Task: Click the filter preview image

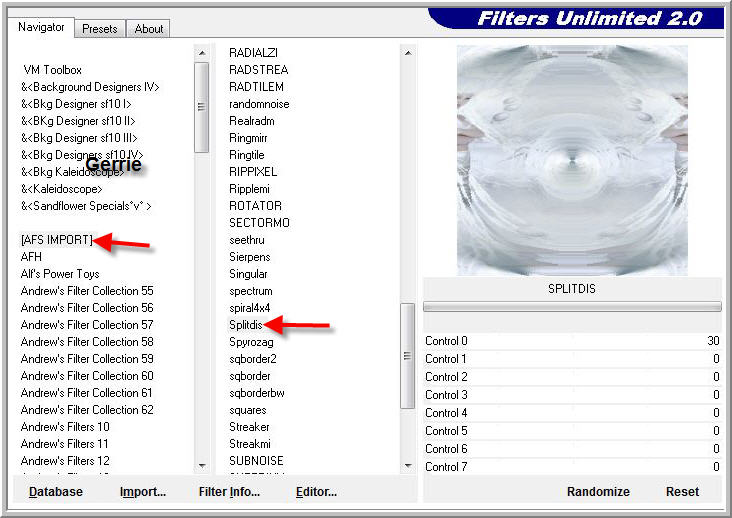Action: [572, 160]
